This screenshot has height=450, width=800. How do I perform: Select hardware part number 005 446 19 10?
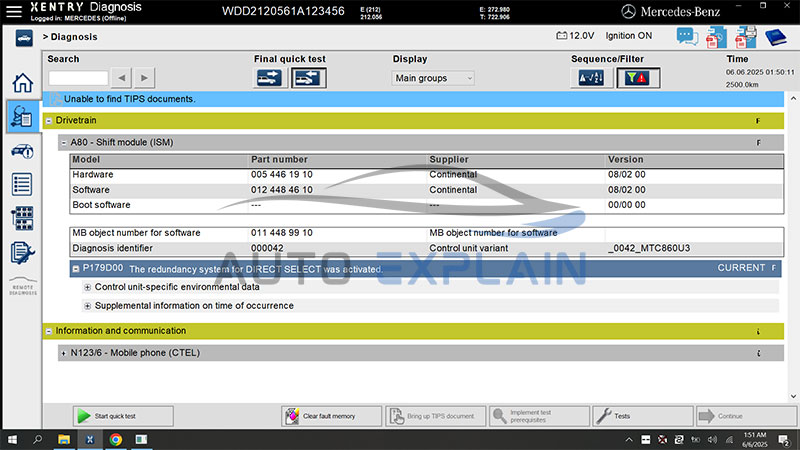point(282,174)
